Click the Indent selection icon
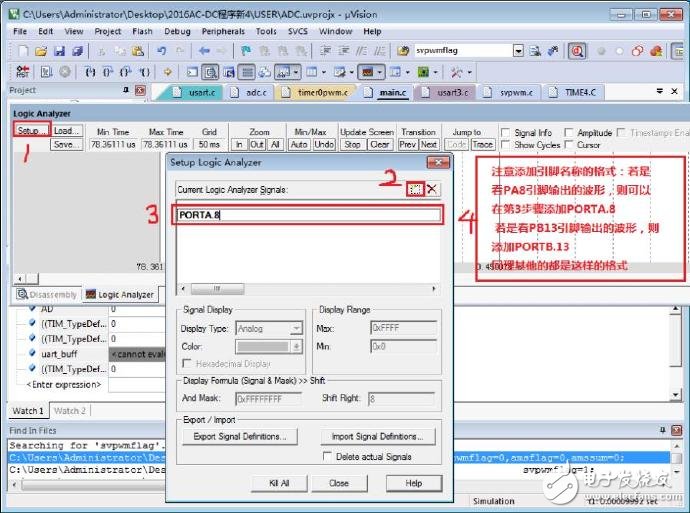Screen dimensions: 690x513 point(325,51)
